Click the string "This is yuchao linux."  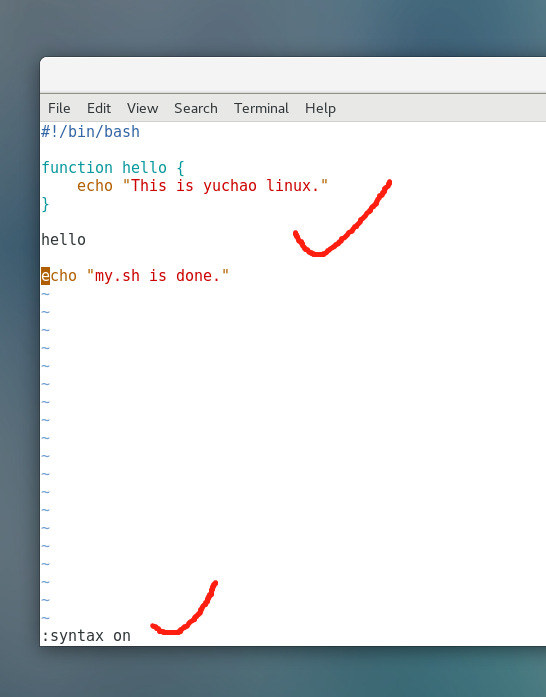225,185
